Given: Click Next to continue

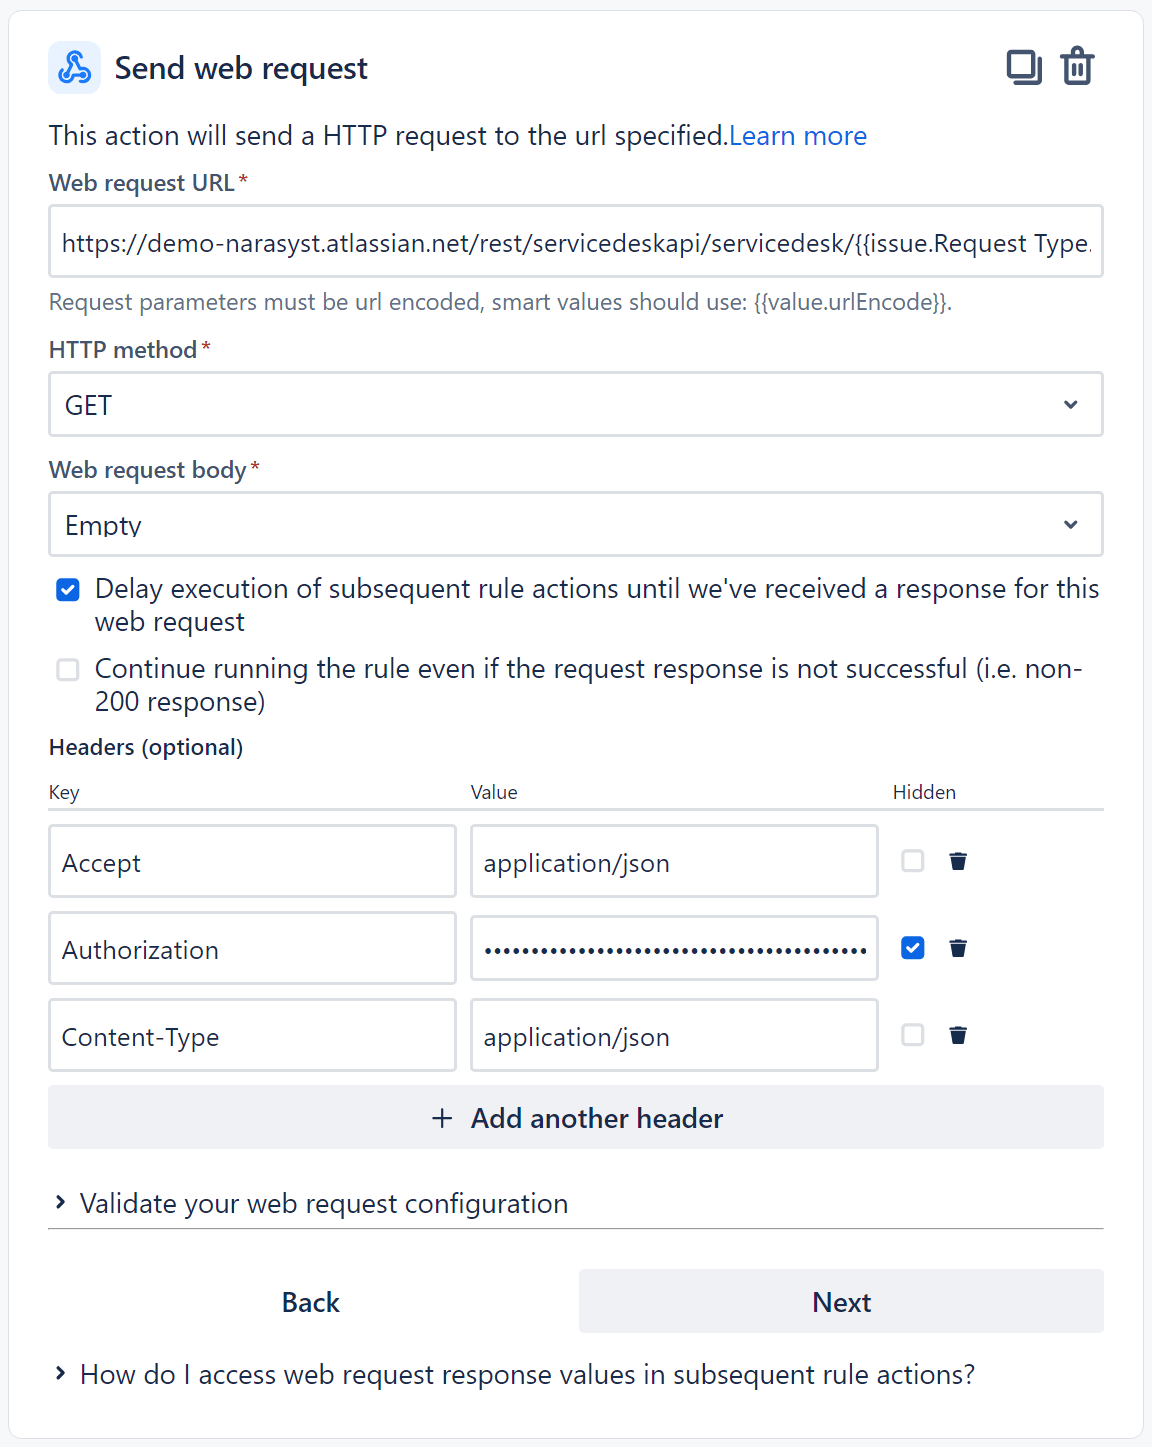Looking at the screenshot, I should tap(840, 1301).
